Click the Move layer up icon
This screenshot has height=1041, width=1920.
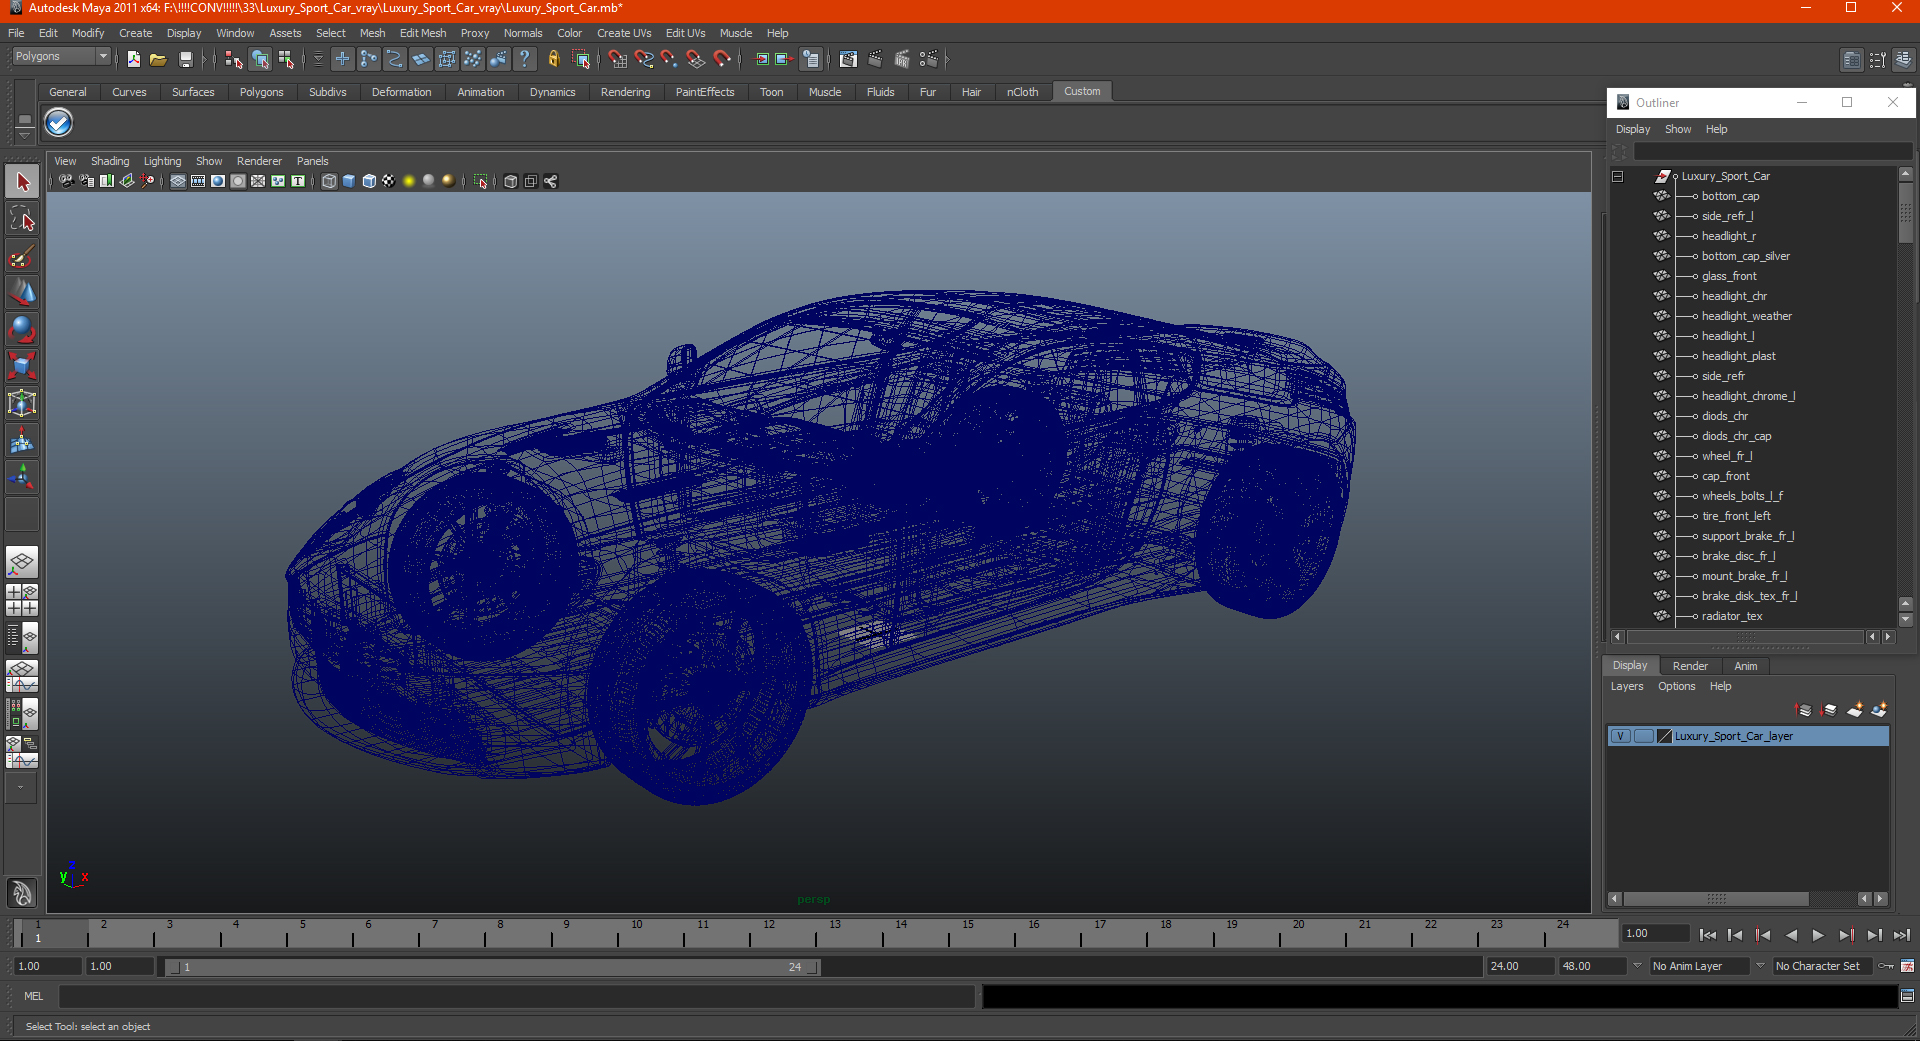(1804, 710)
